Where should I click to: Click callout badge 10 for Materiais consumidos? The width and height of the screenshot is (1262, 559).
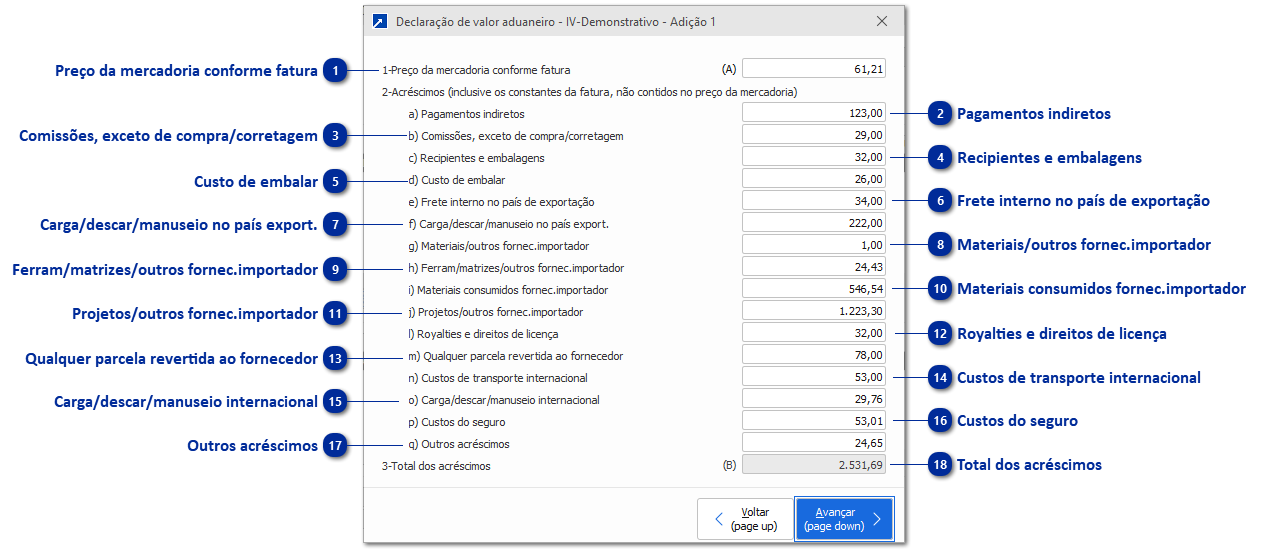pyautogui.click(x=940, y=289)
